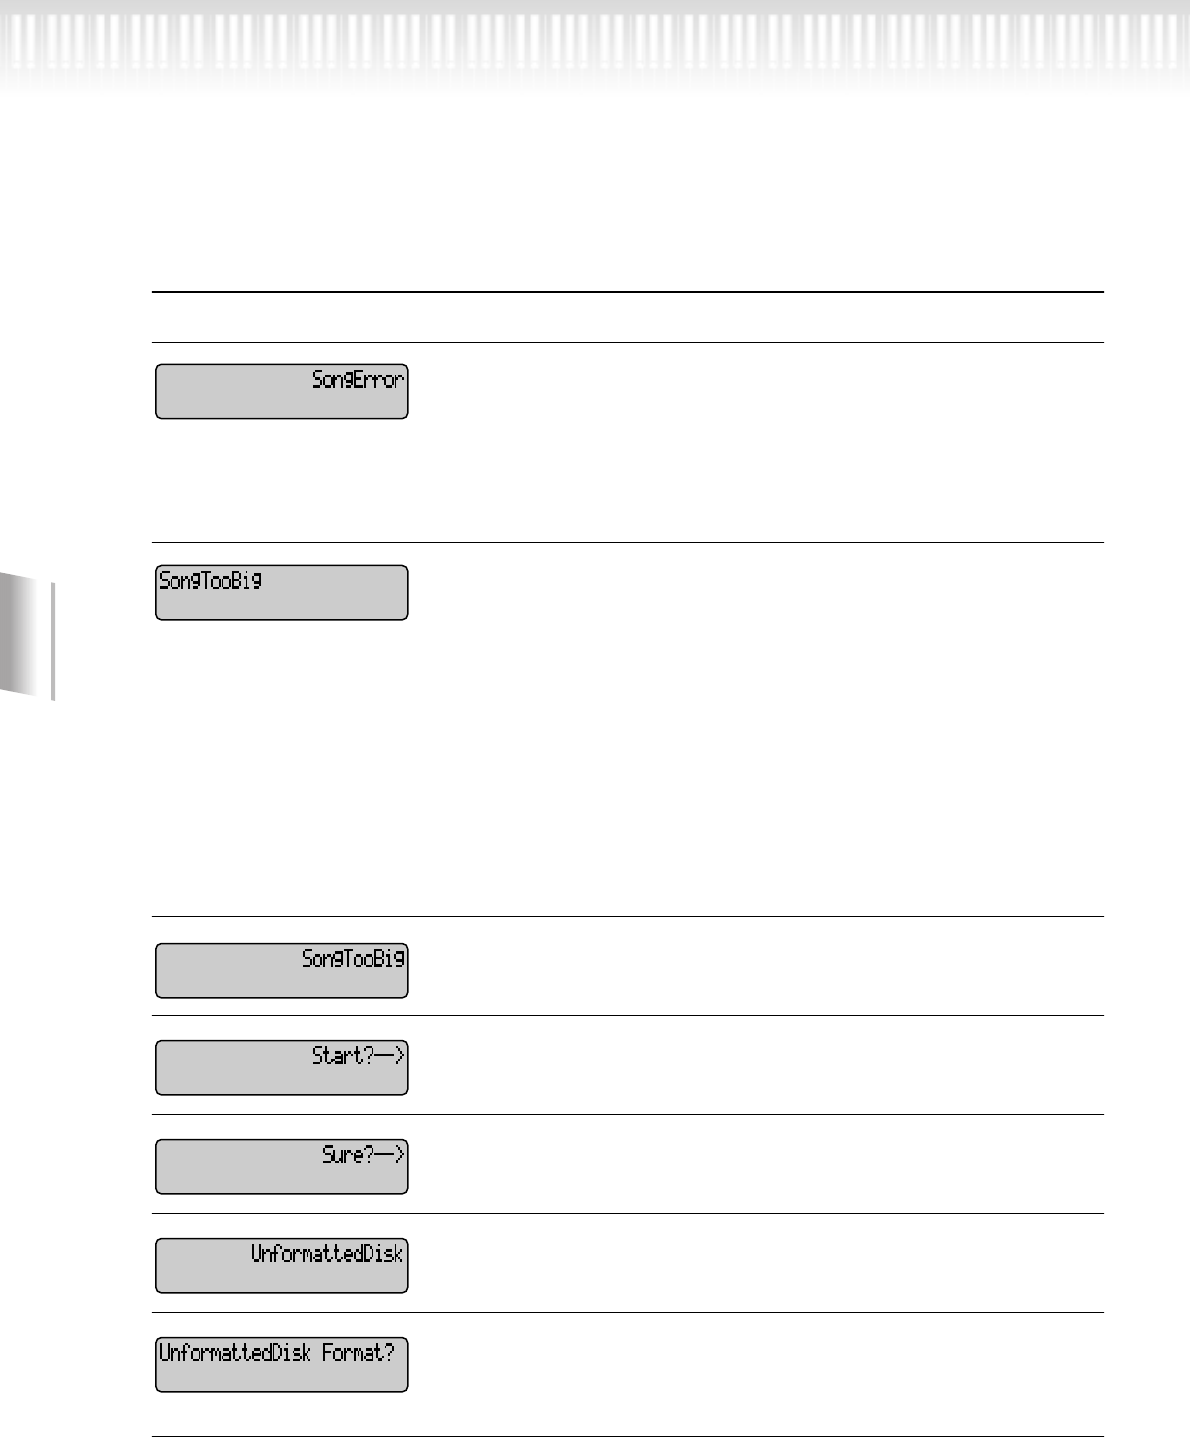Click UnformattedDisk text in last display

[235, 1353]
